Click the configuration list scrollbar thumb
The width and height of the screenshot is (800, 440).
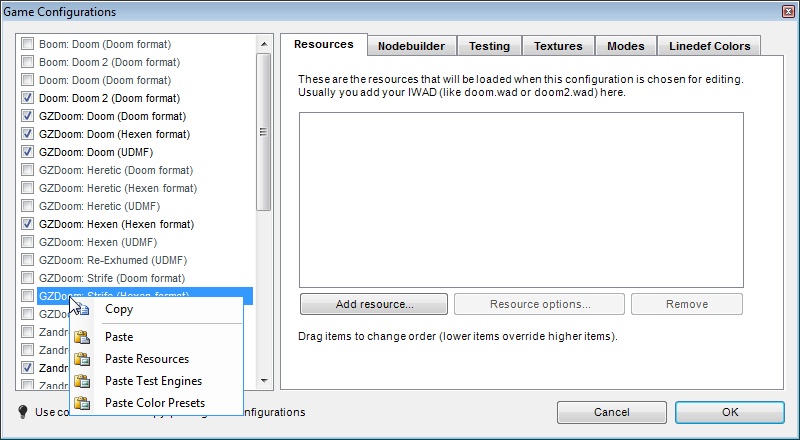click(x=264, y=132)
